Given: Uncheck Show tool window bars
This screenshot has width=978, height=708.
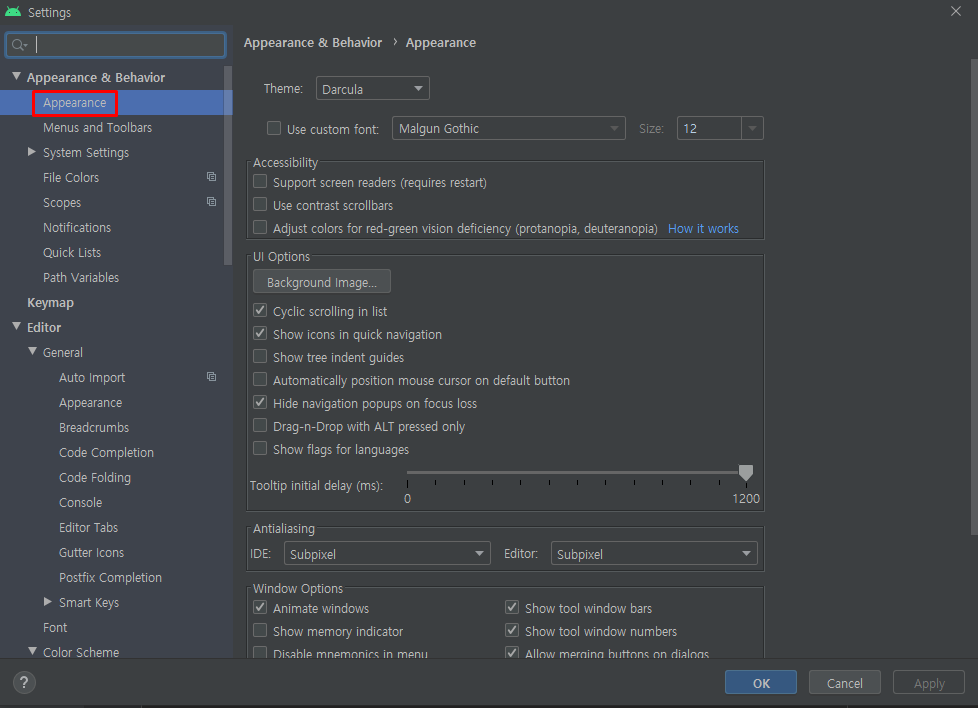Looking at the screenshot, I should 512,608.
